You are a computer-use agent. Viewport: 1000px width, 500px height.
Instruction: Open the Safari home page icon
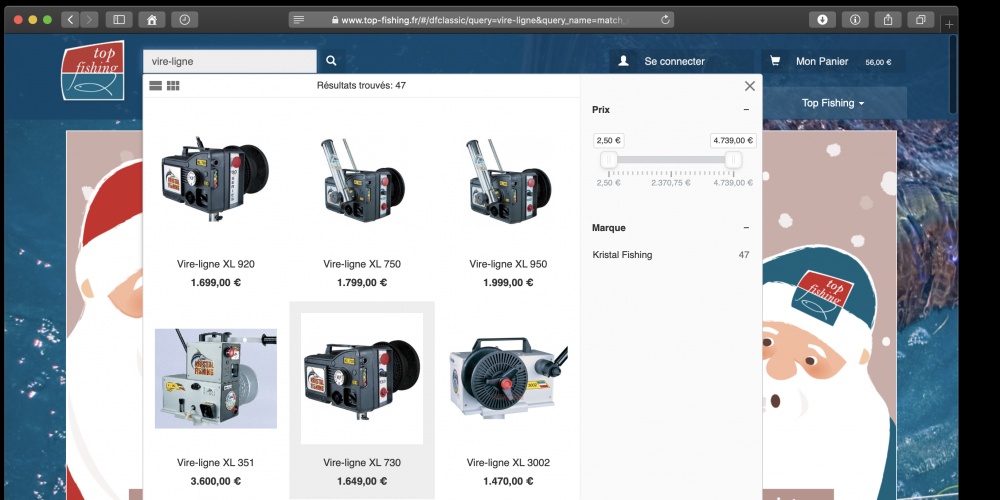coord(152,20)
